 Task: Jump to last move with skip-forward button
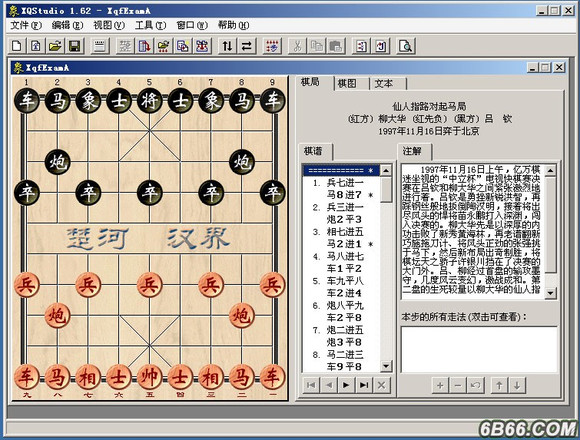(364, 385)
